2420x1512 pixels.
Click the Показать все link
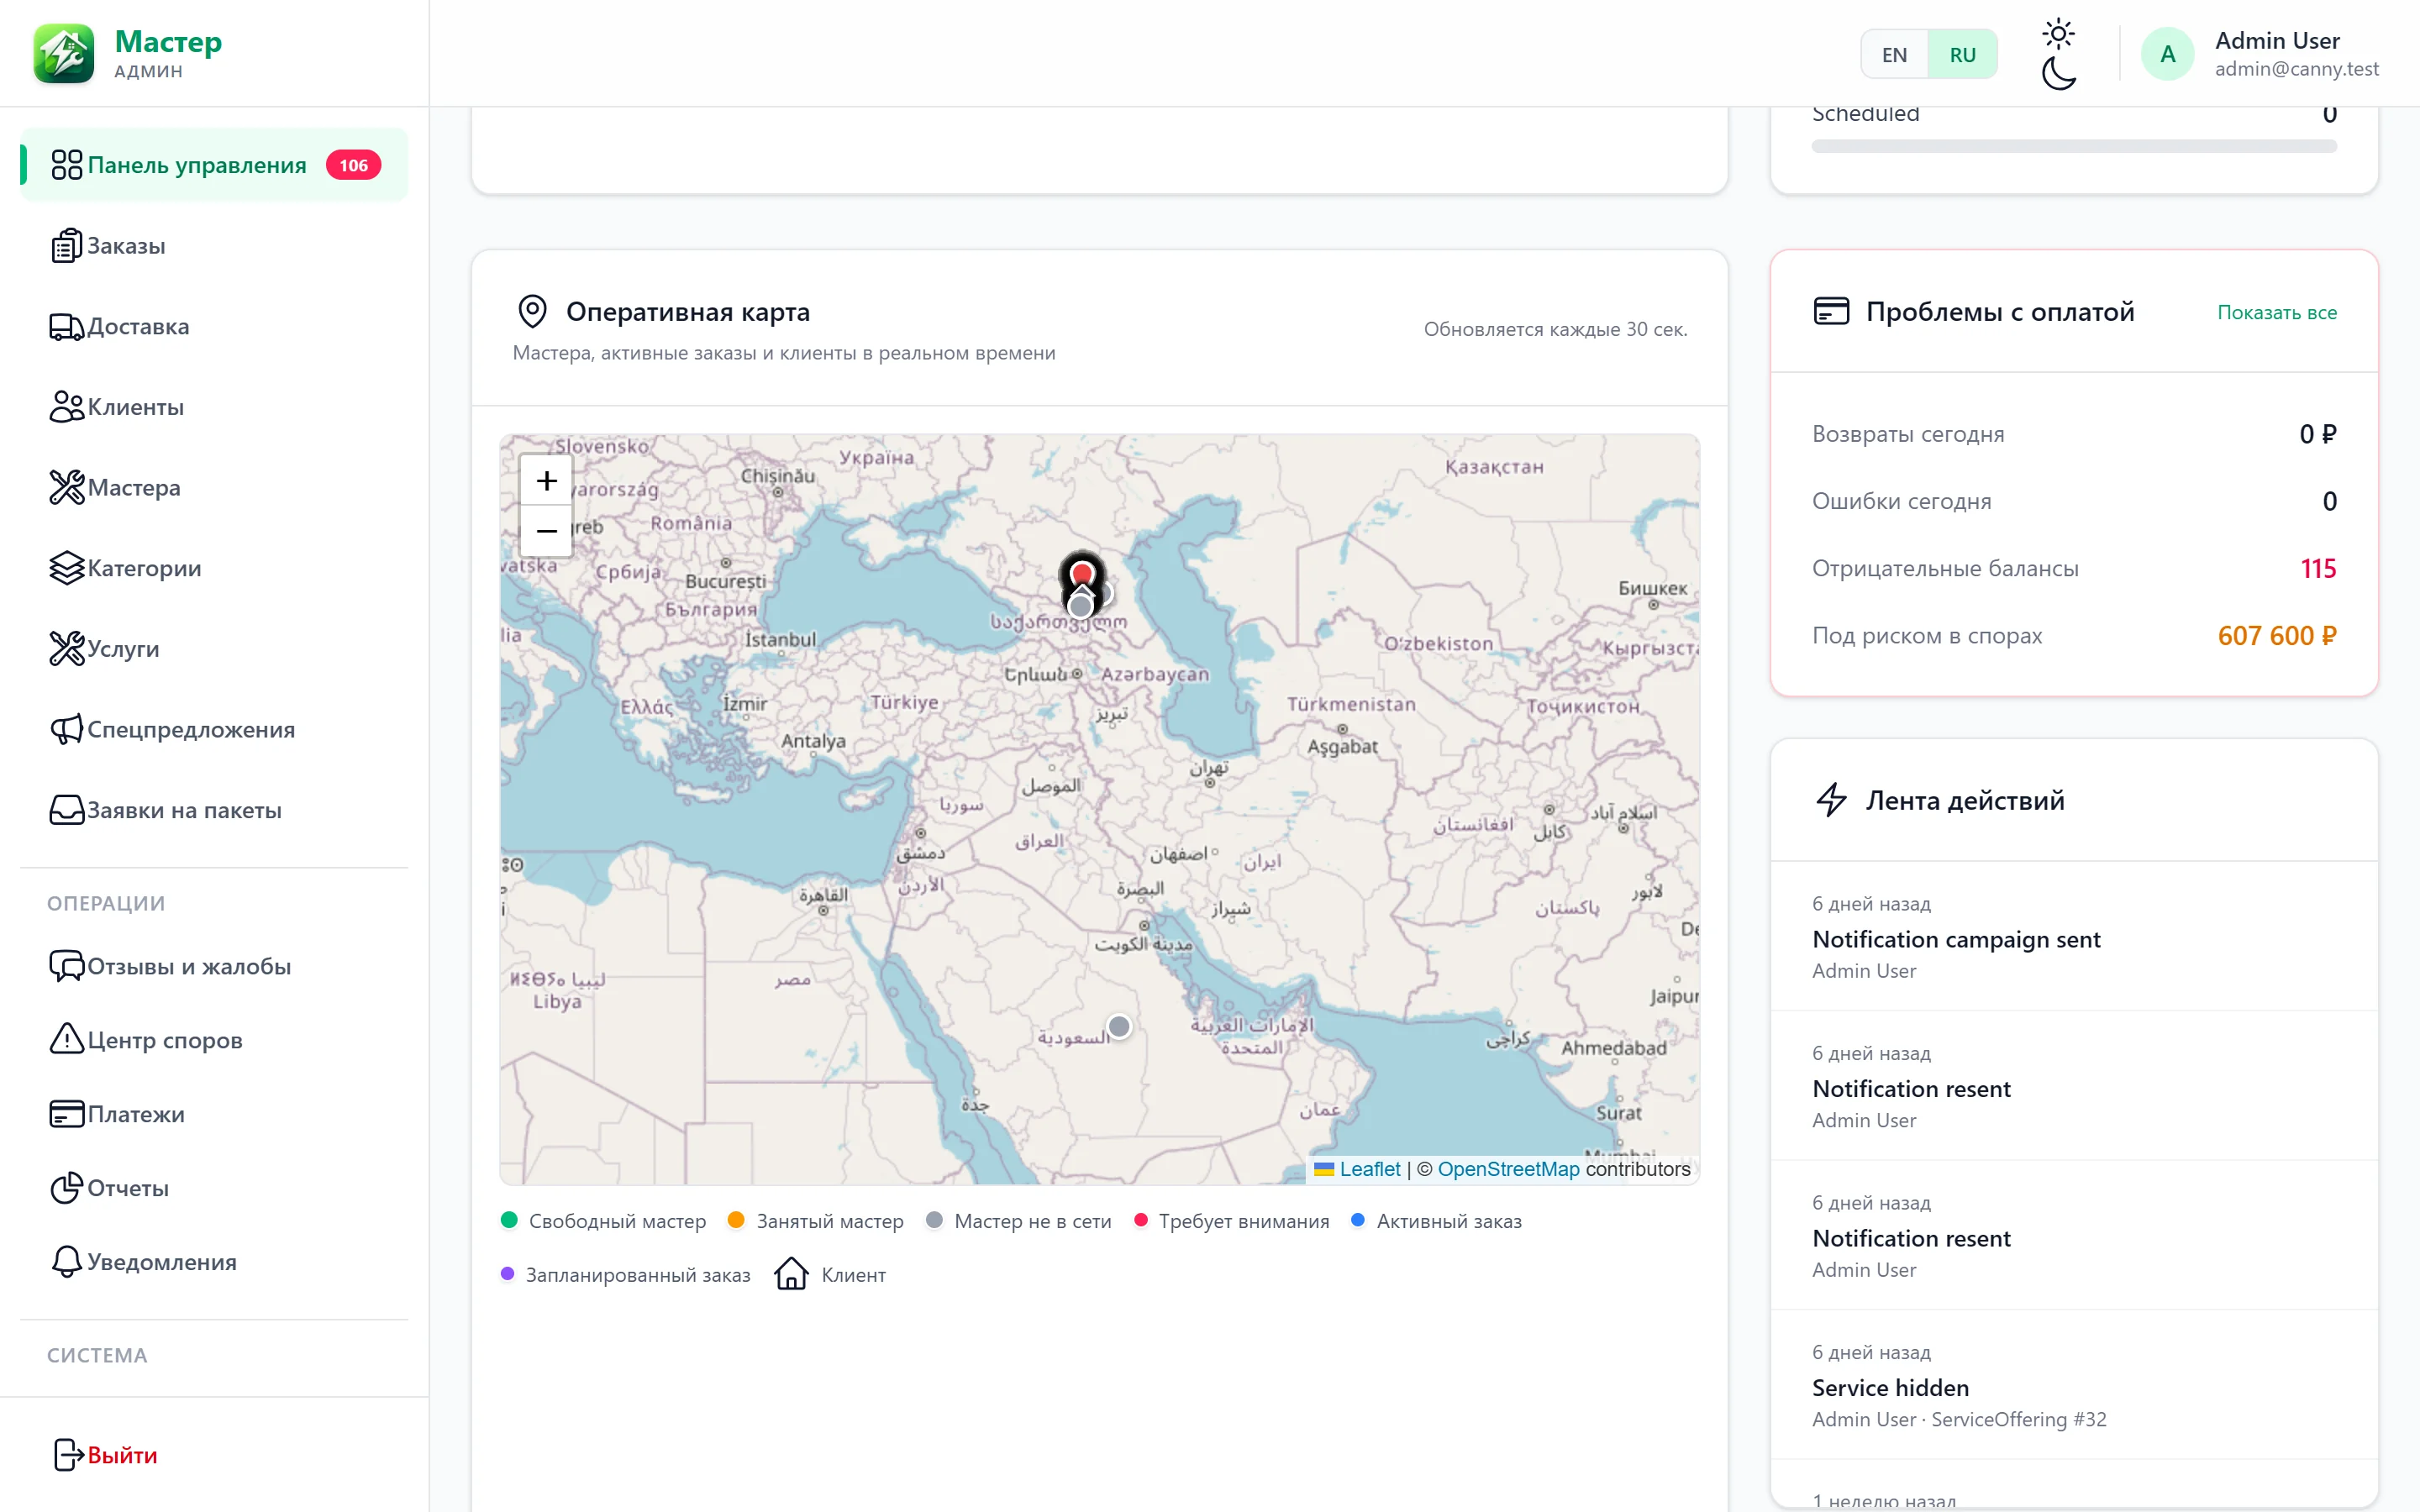click(x=2276, y=313)
